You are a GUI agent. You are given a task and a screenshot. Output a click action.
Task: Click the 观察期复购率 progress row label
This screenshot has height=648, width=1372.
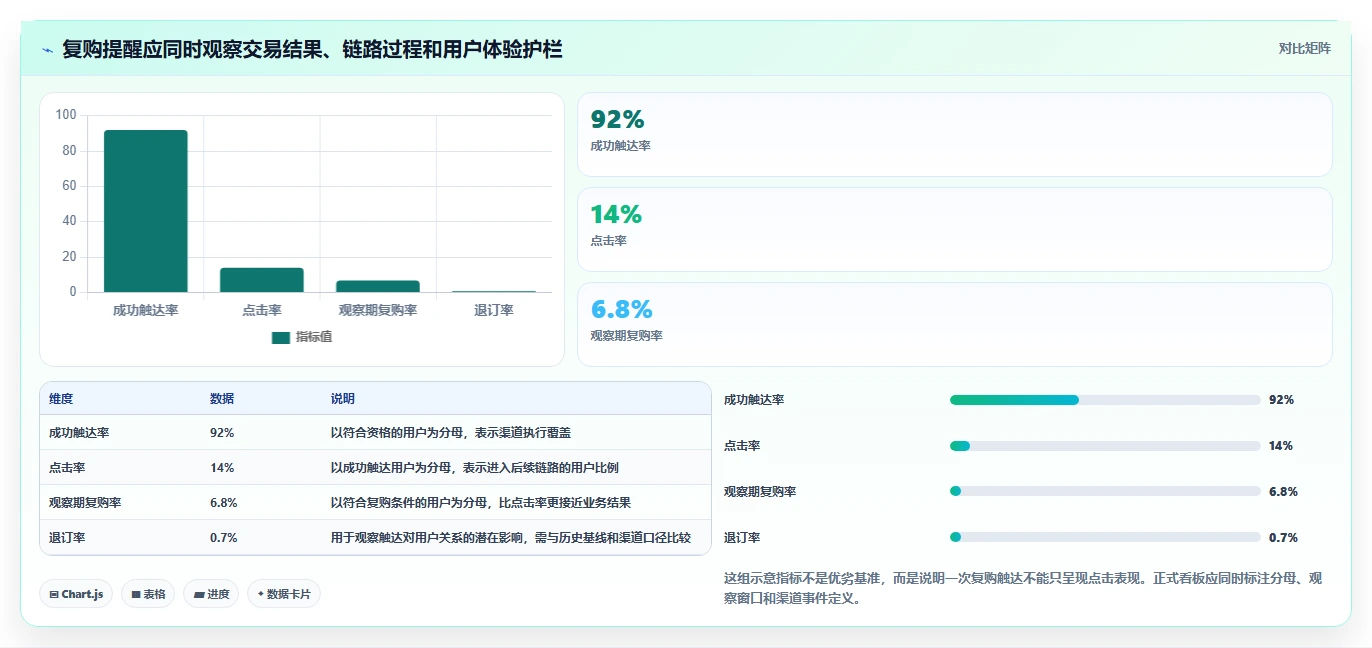click(760, 491)
